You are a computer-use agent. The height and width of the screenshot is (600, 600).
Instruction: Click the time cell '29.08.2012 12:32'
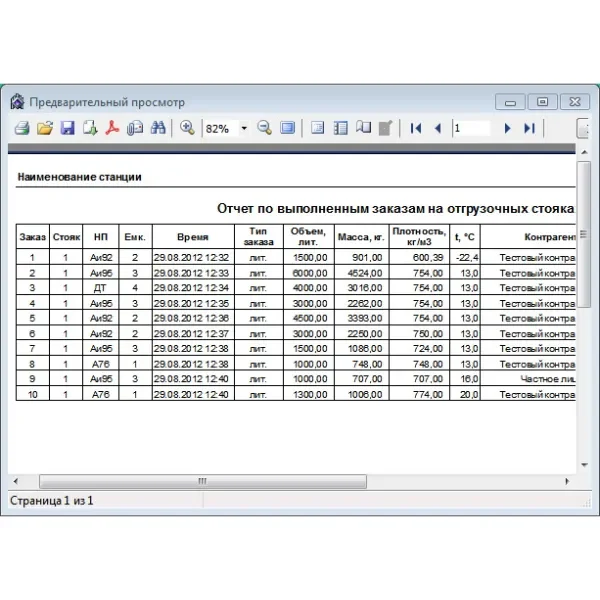point(191,258)
